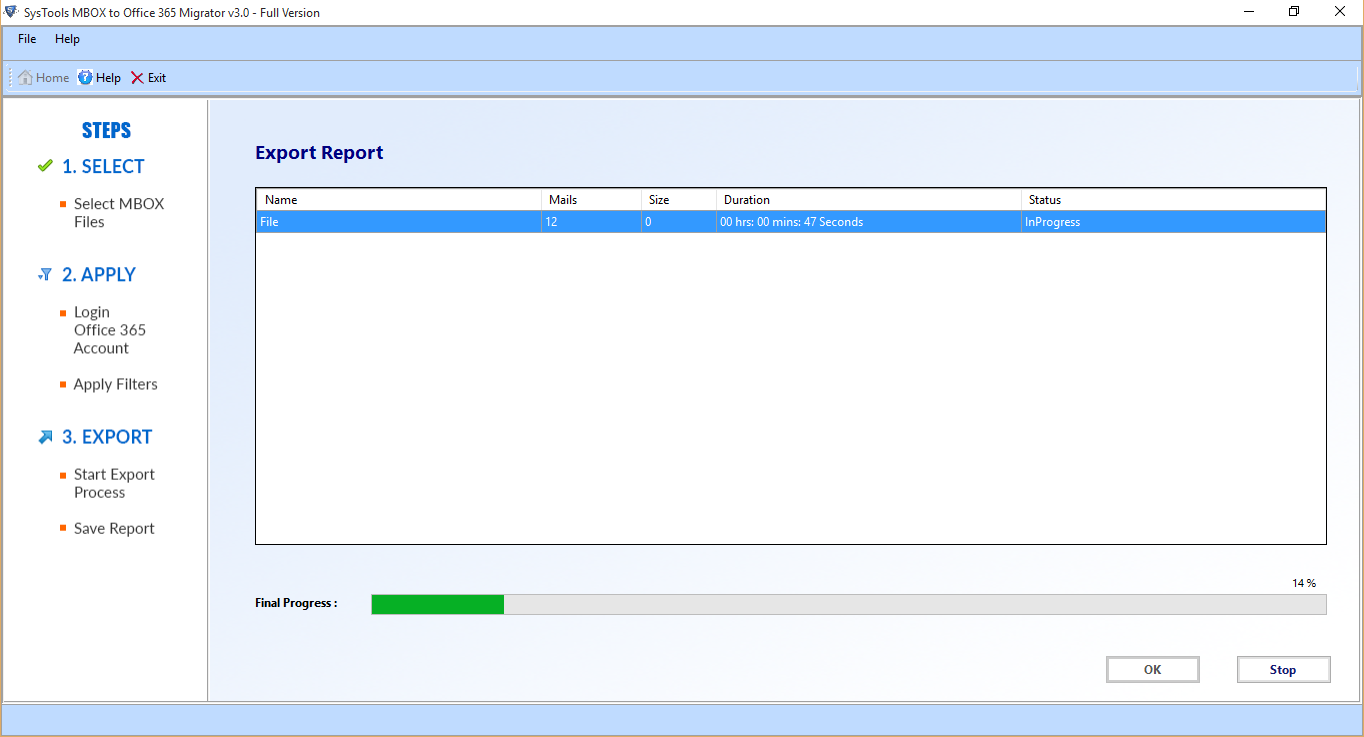
Task: Open the File menu
Action: [27, 39]
